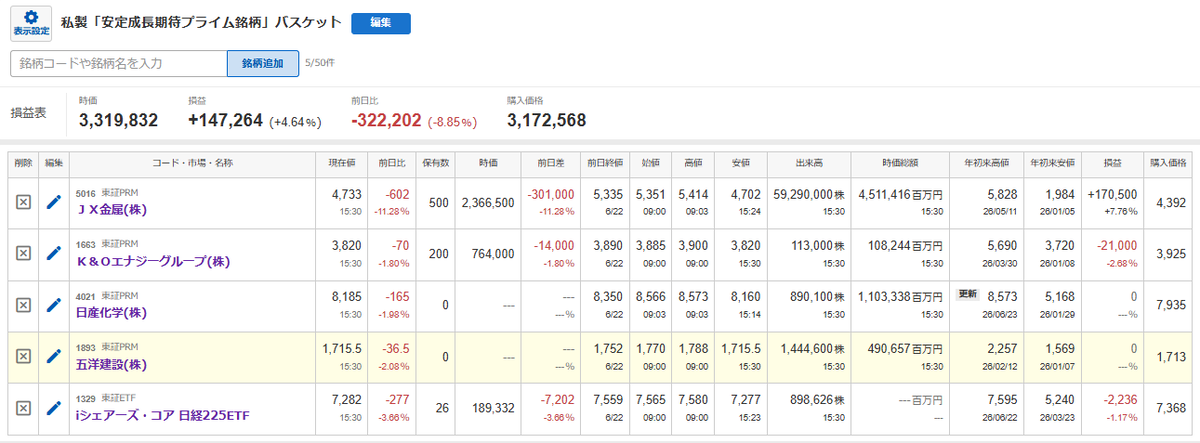1200x443 pixels.
Task: Open the 表示設定 gear settings
Action: click(x=32, y=23)
